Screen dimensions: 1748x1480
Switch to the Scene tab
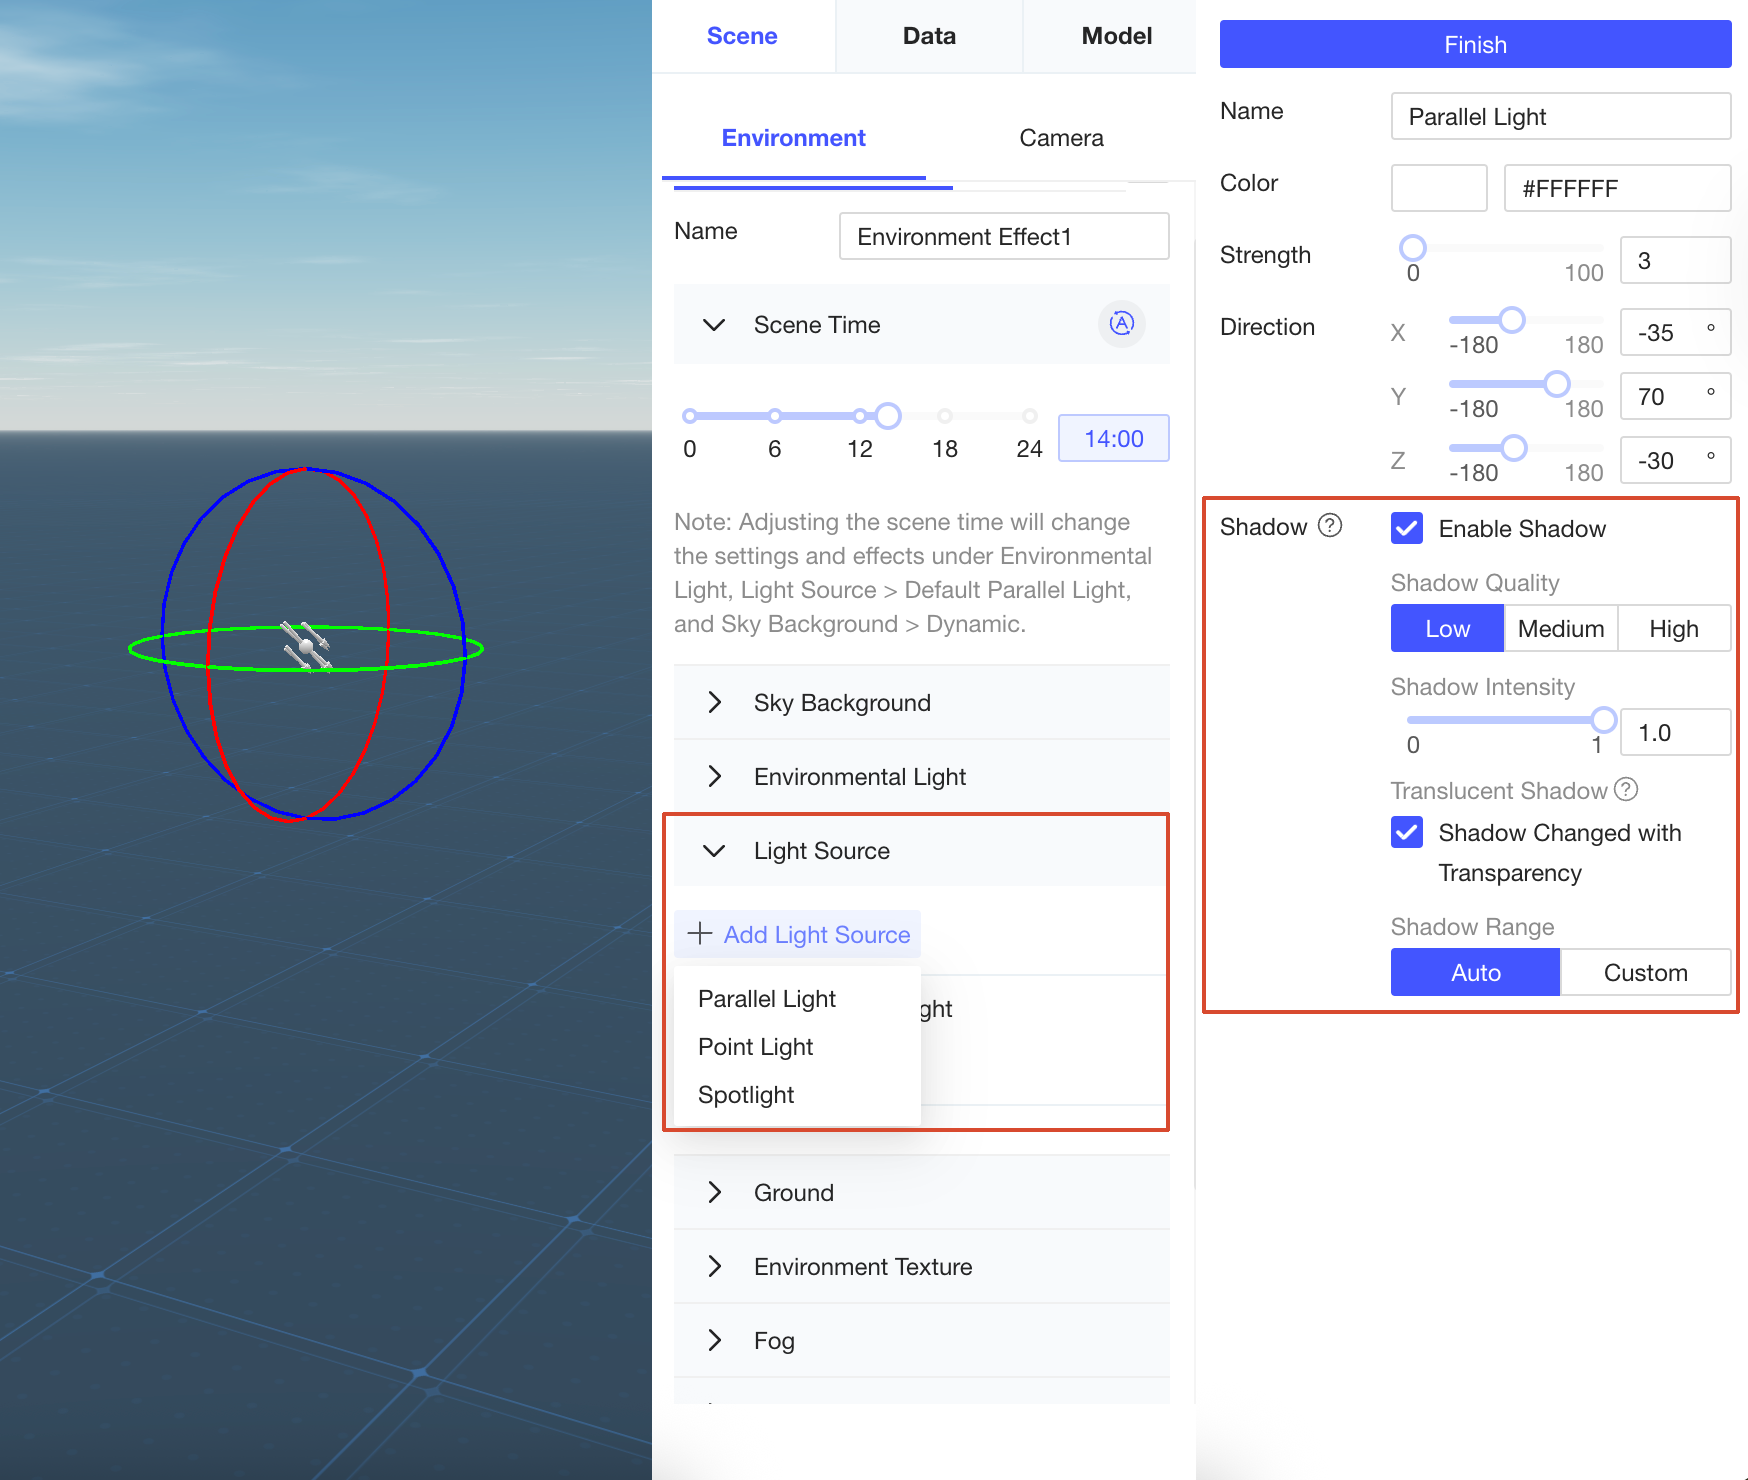[x=742, y=36]
